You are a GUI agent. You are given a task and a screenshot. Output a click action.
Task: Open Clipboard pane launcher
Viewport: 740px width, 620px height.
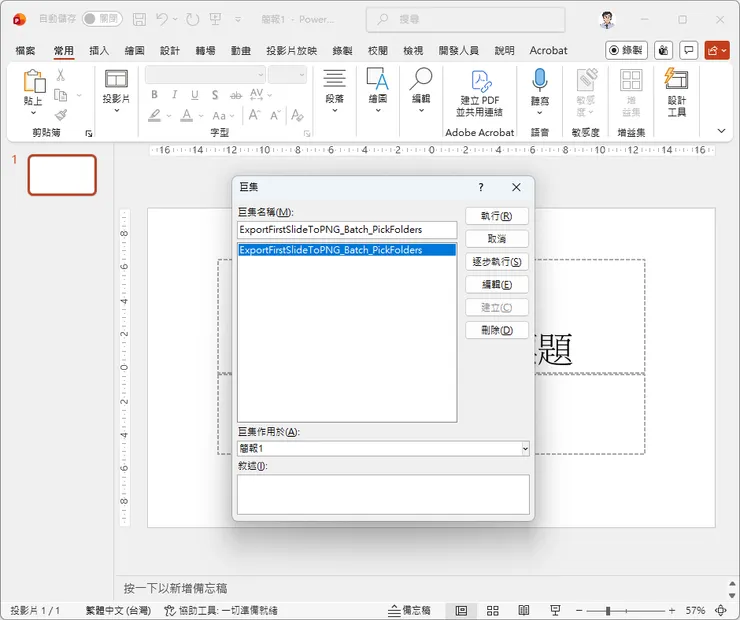(x=88, y=134)
